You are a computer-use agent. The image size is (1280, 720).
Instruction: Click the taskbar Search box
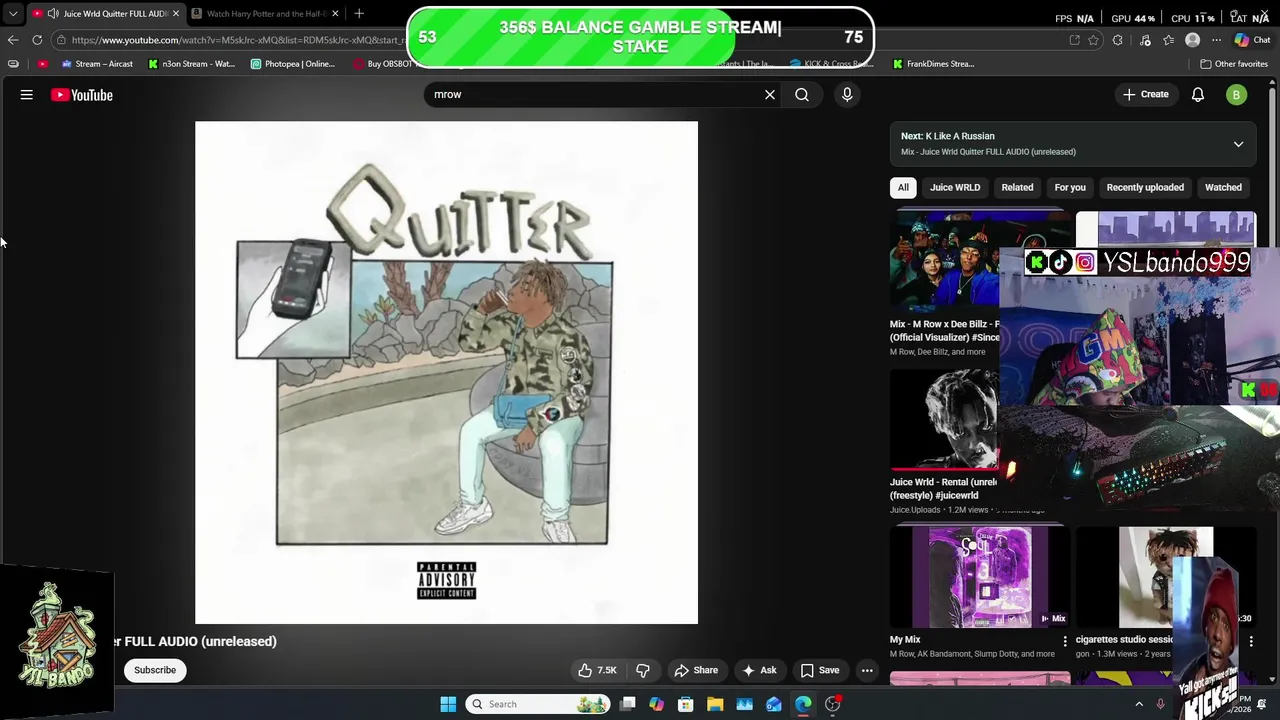coord(538,704)
